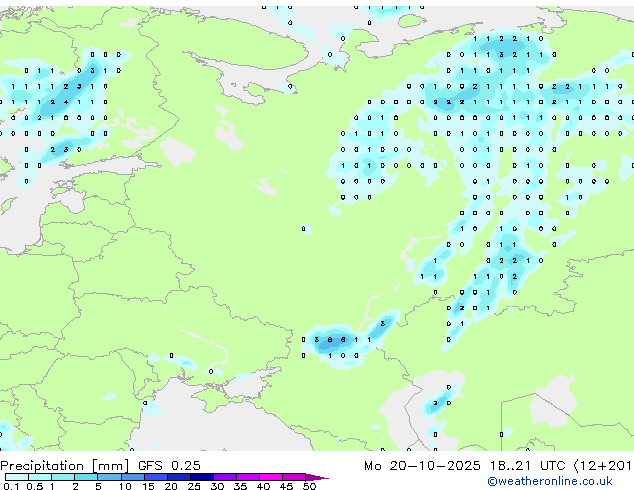This screenshot has height=490, width=634.
Task: Click the 'GFS 0.25' model label
Action: [169, 465]
